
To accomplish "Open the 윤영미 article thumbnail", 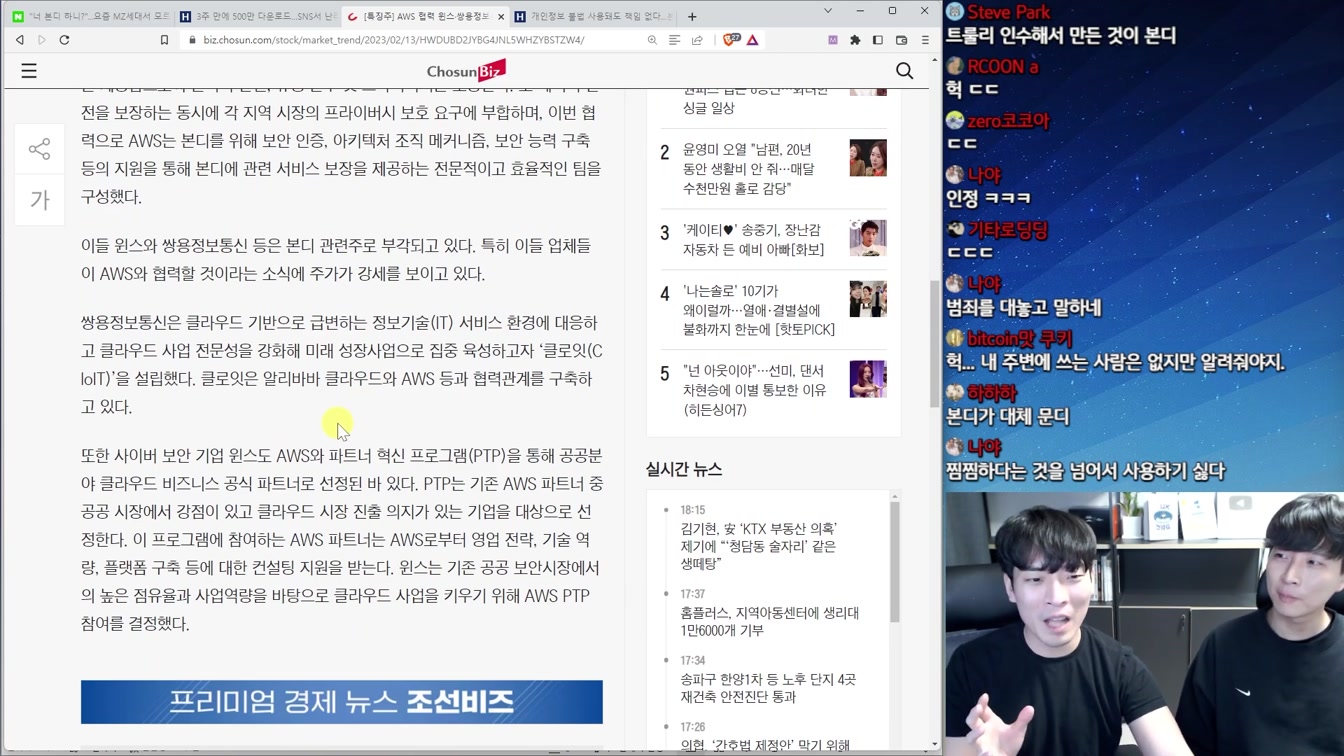I will (868, 158).
